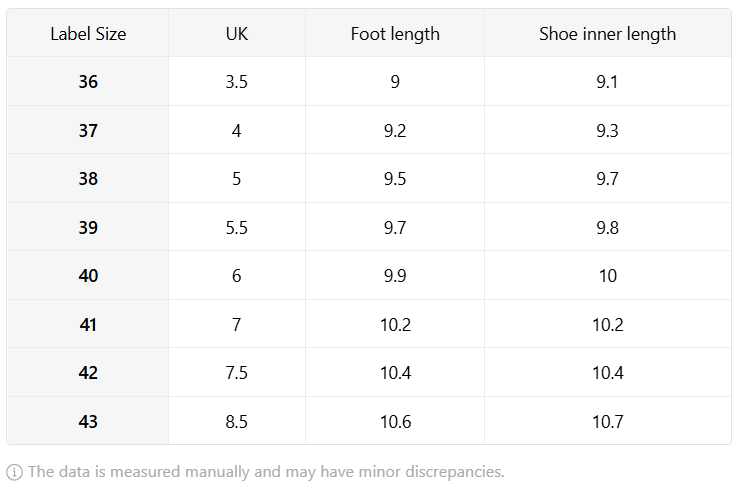The width and height of the screenshot is (737, 495).
Task: Select the Label Size column header
Action: 88,33
